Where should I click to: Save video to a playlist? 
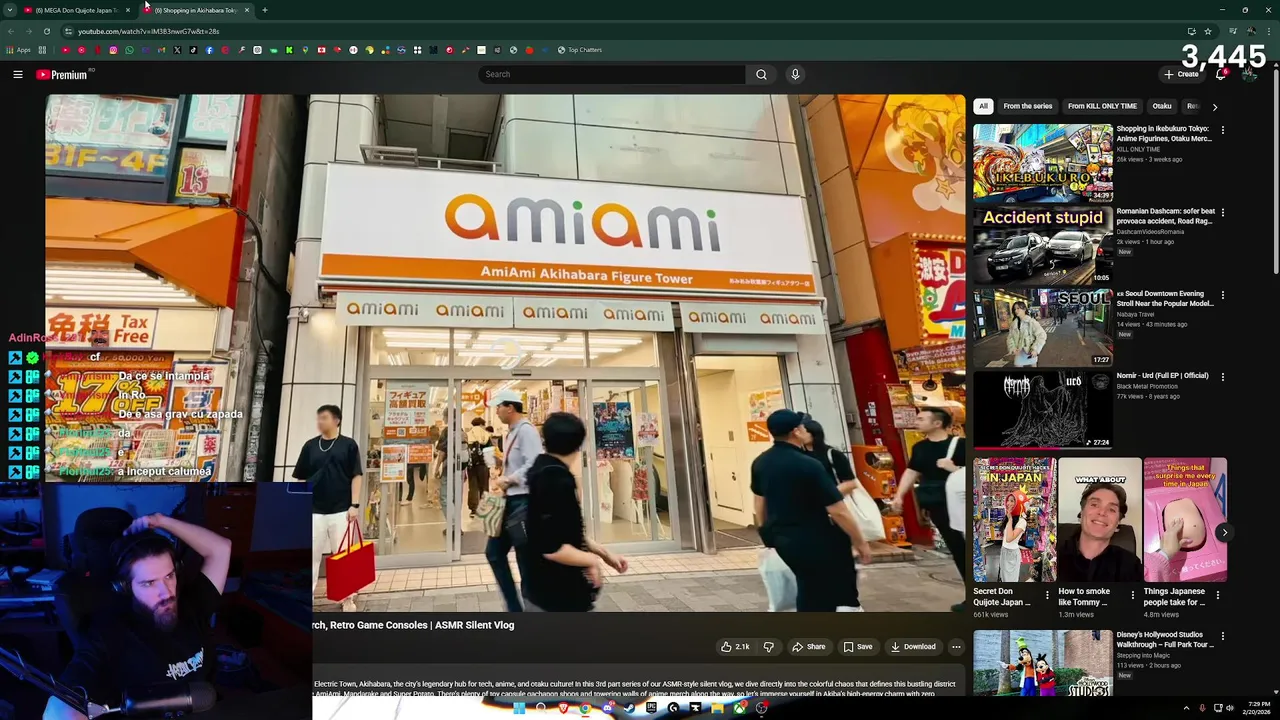point(858,647)
